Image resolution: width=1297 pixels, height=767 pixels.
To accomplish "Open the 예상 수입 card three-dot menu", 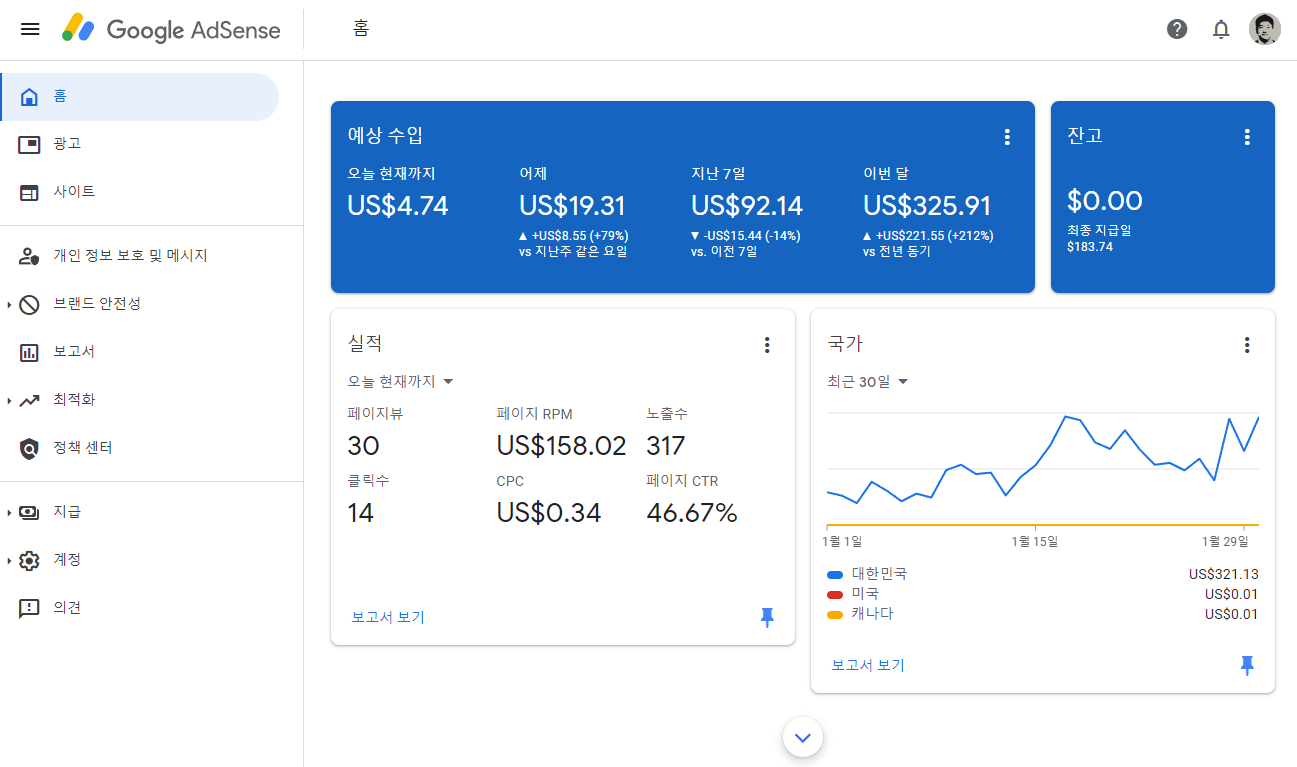I will [x=1007, y=137].
